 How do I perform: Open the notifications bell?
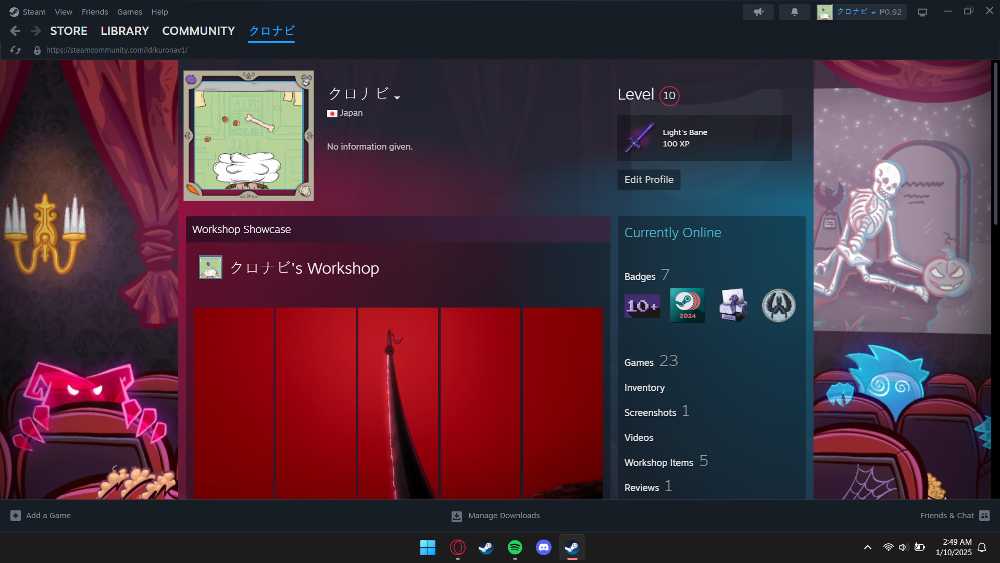point(794,12)
